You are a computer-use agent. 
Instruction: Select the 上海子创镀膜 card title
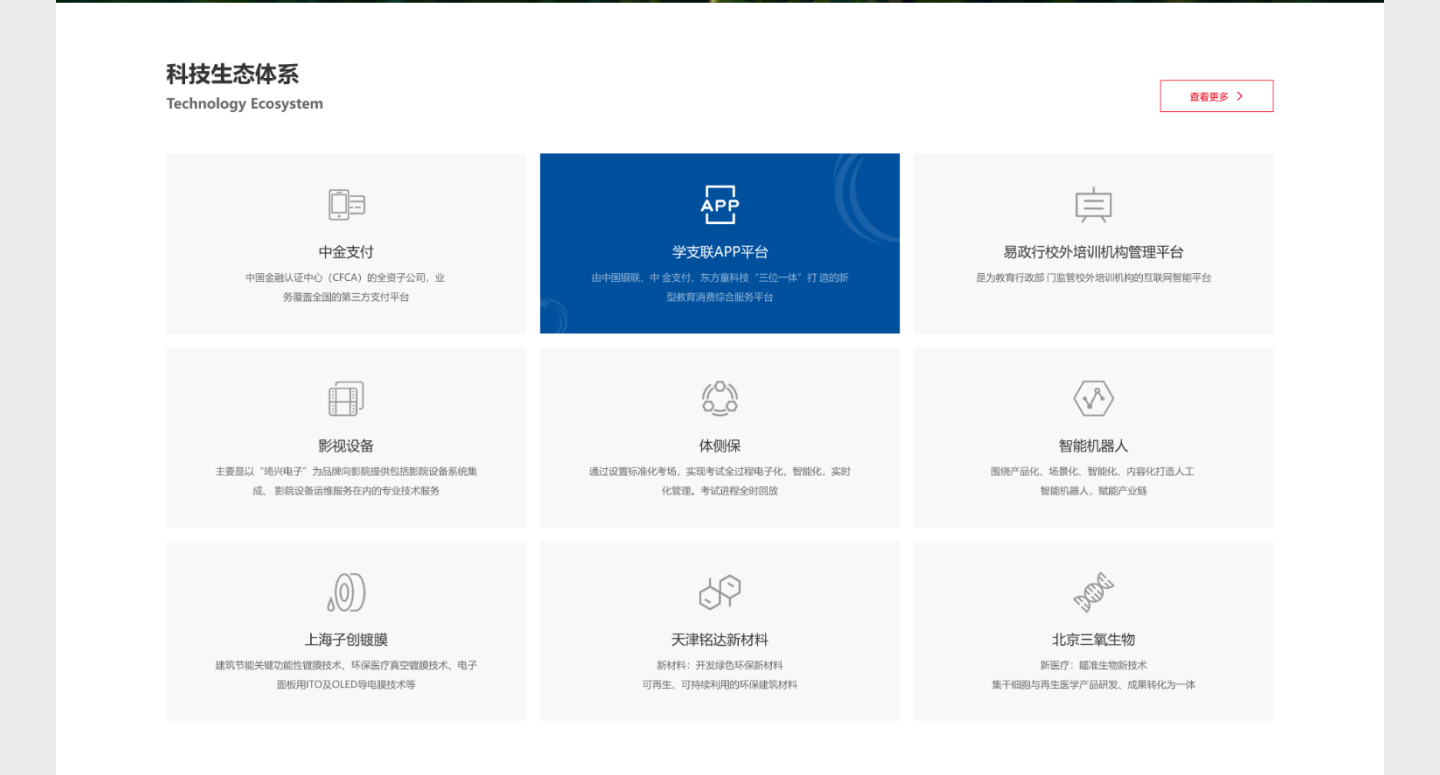346,640
